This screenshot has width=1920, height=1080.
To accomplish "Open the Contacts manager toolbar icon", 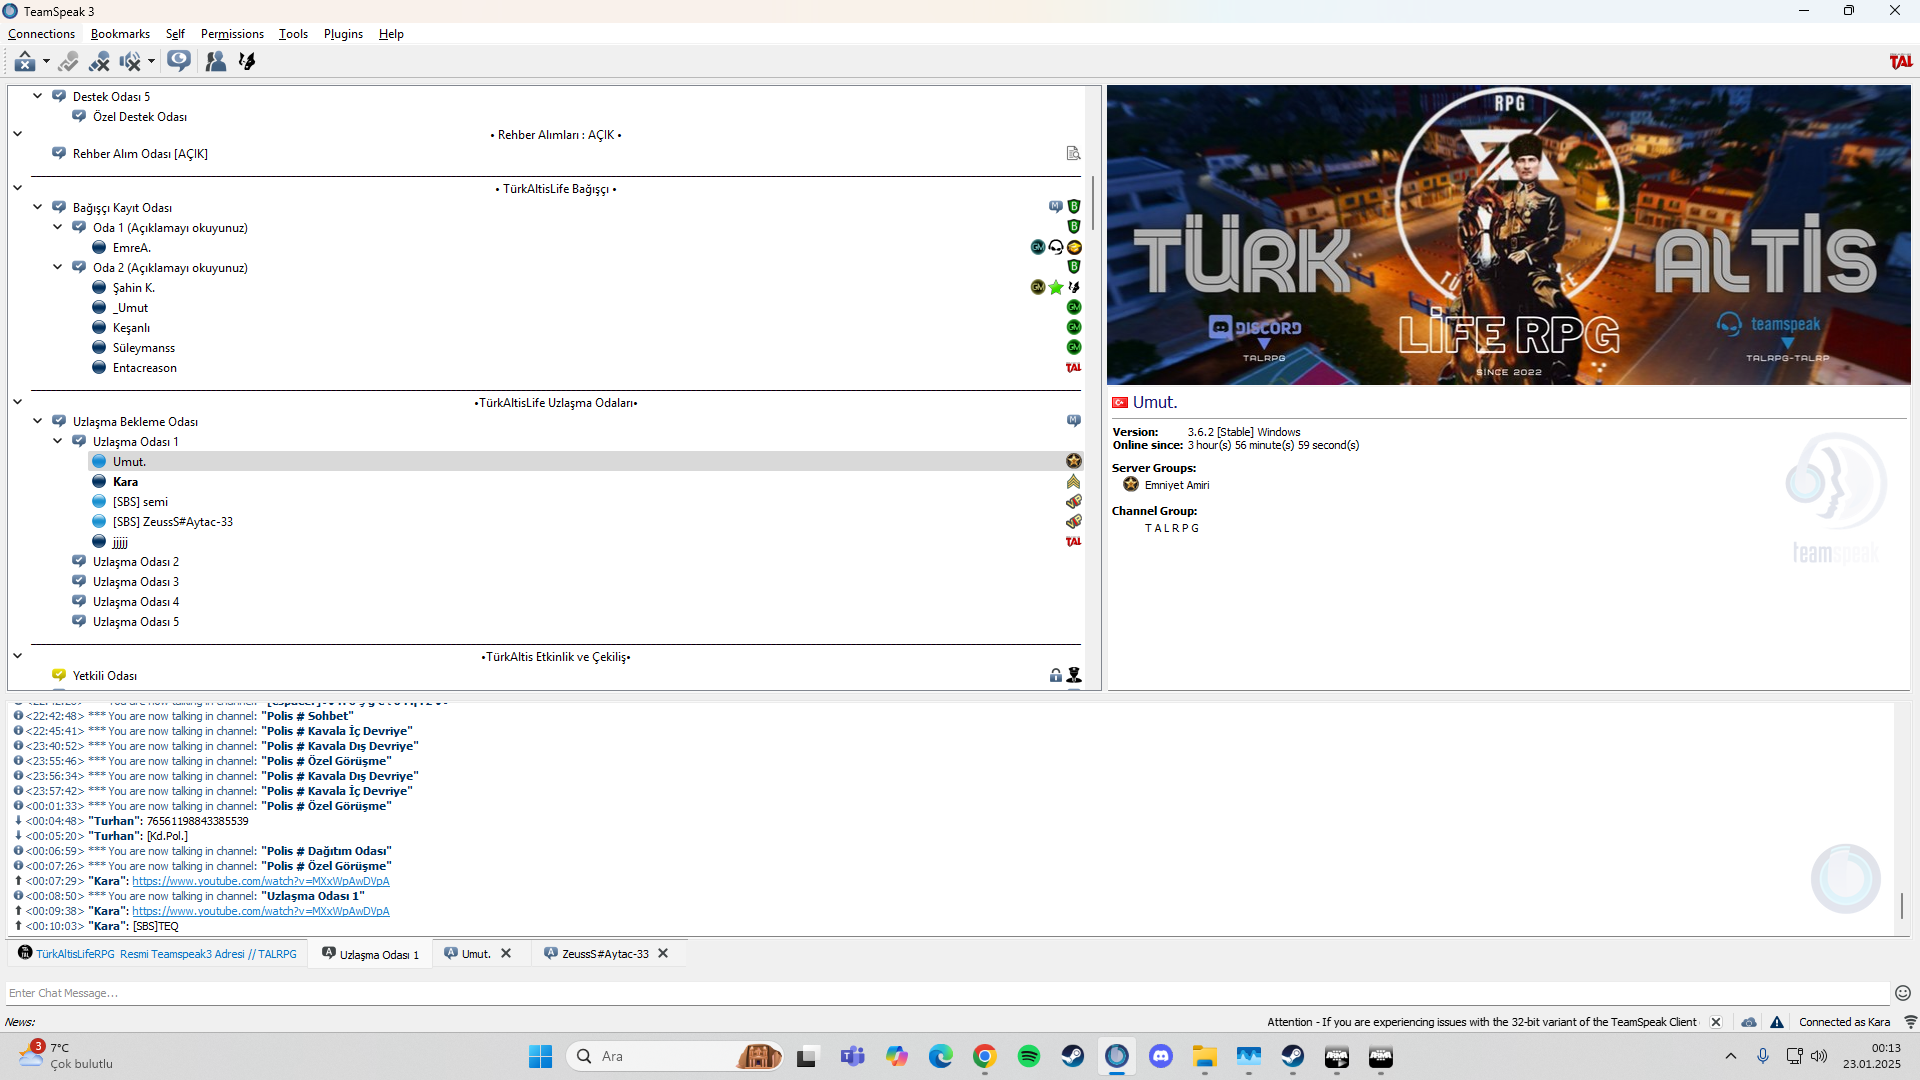I will point(215,62).
